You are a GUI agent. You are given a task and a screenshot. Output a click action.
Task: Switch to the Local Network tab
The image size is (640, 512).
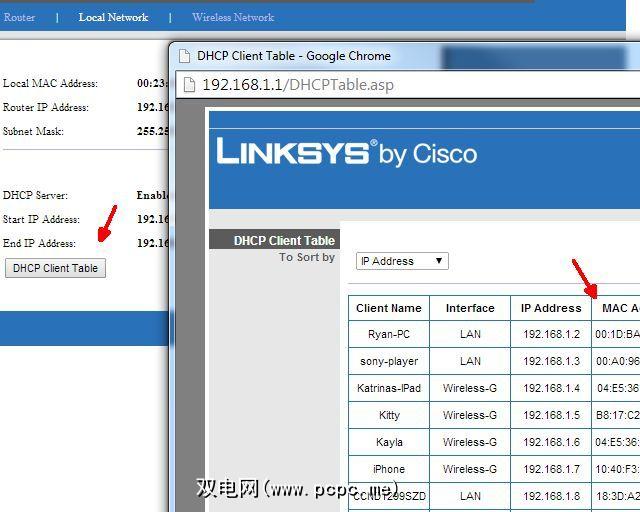click(113, 17)
